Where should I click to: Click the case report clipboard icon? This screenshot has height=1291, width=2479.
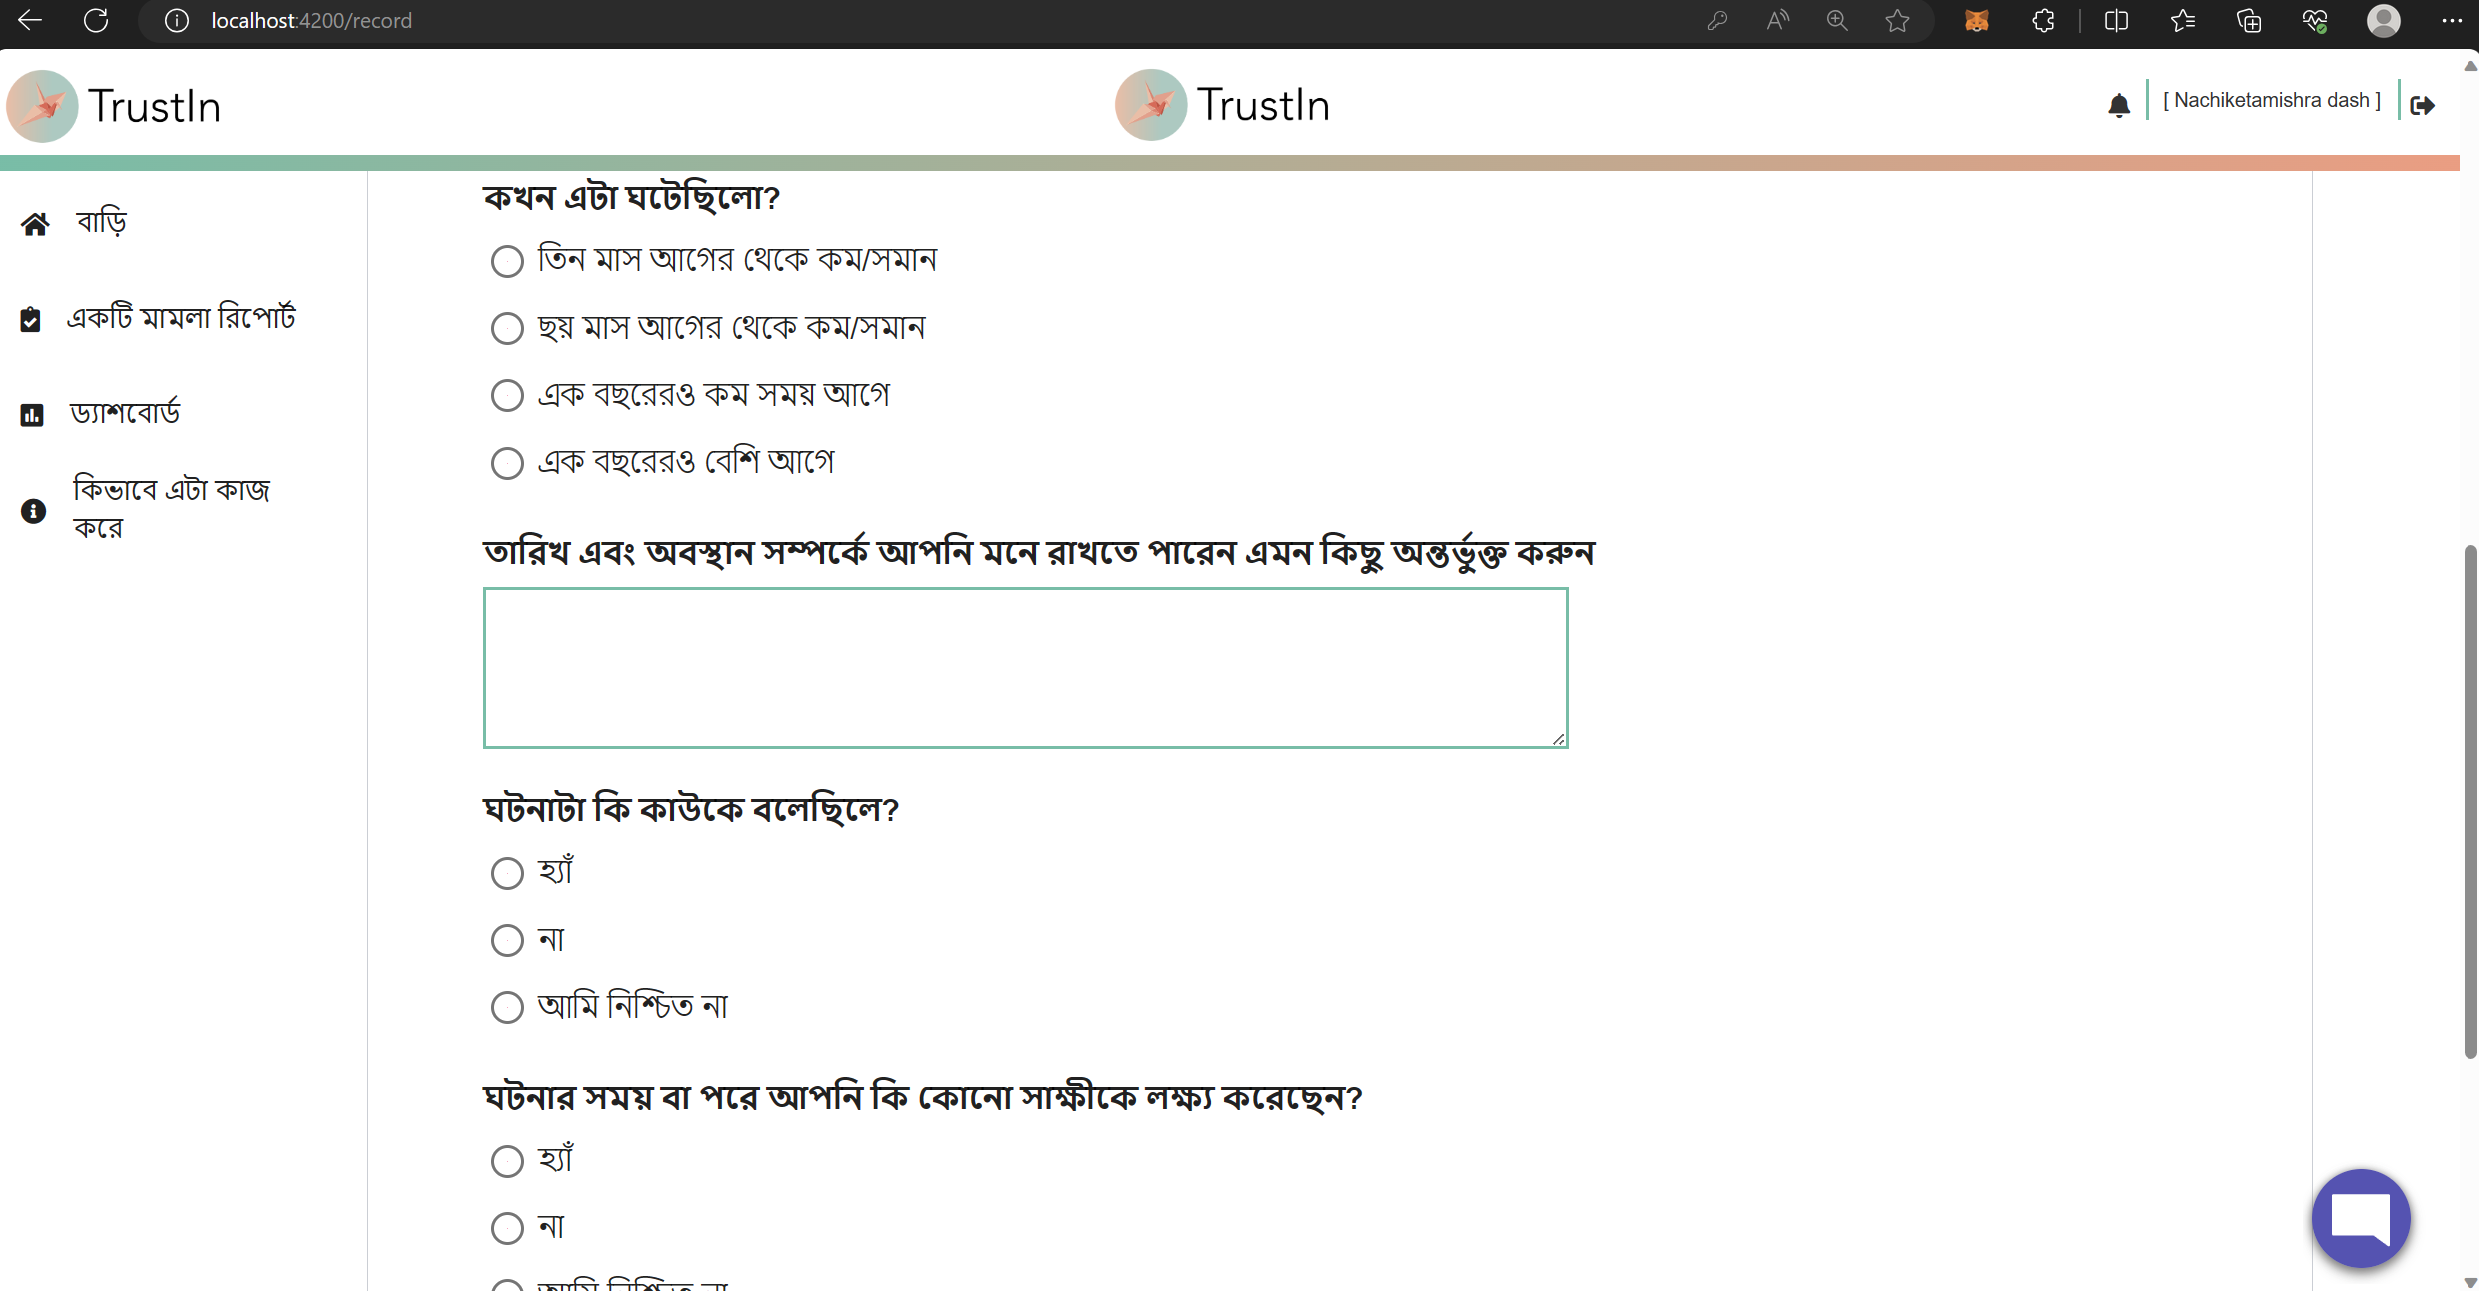31,318
